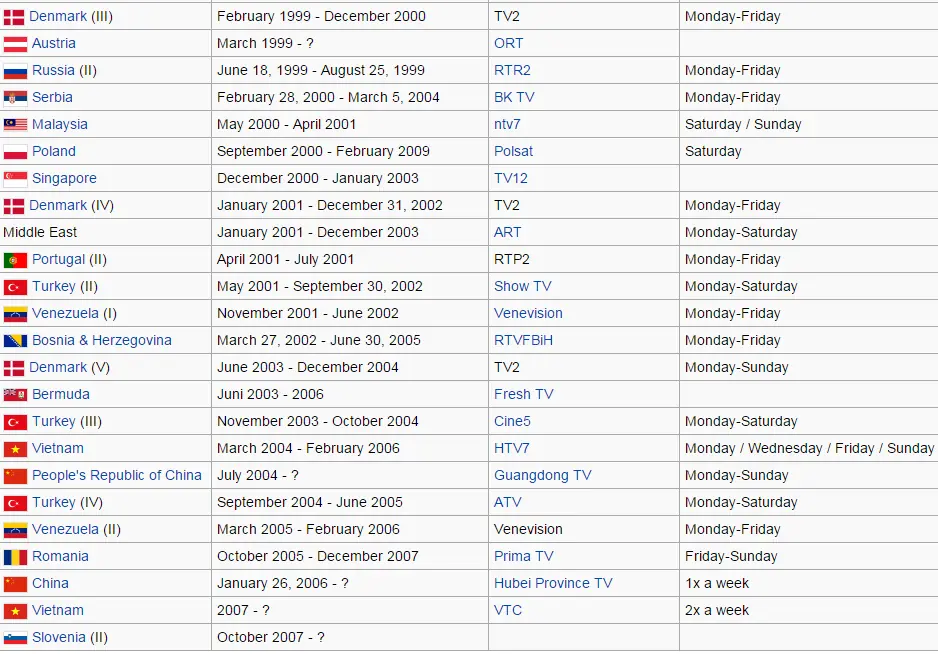Screen dimensions: 938x654
Task: Open the ATV channel link
Action: pyautogui.click(x=507, y=502)
